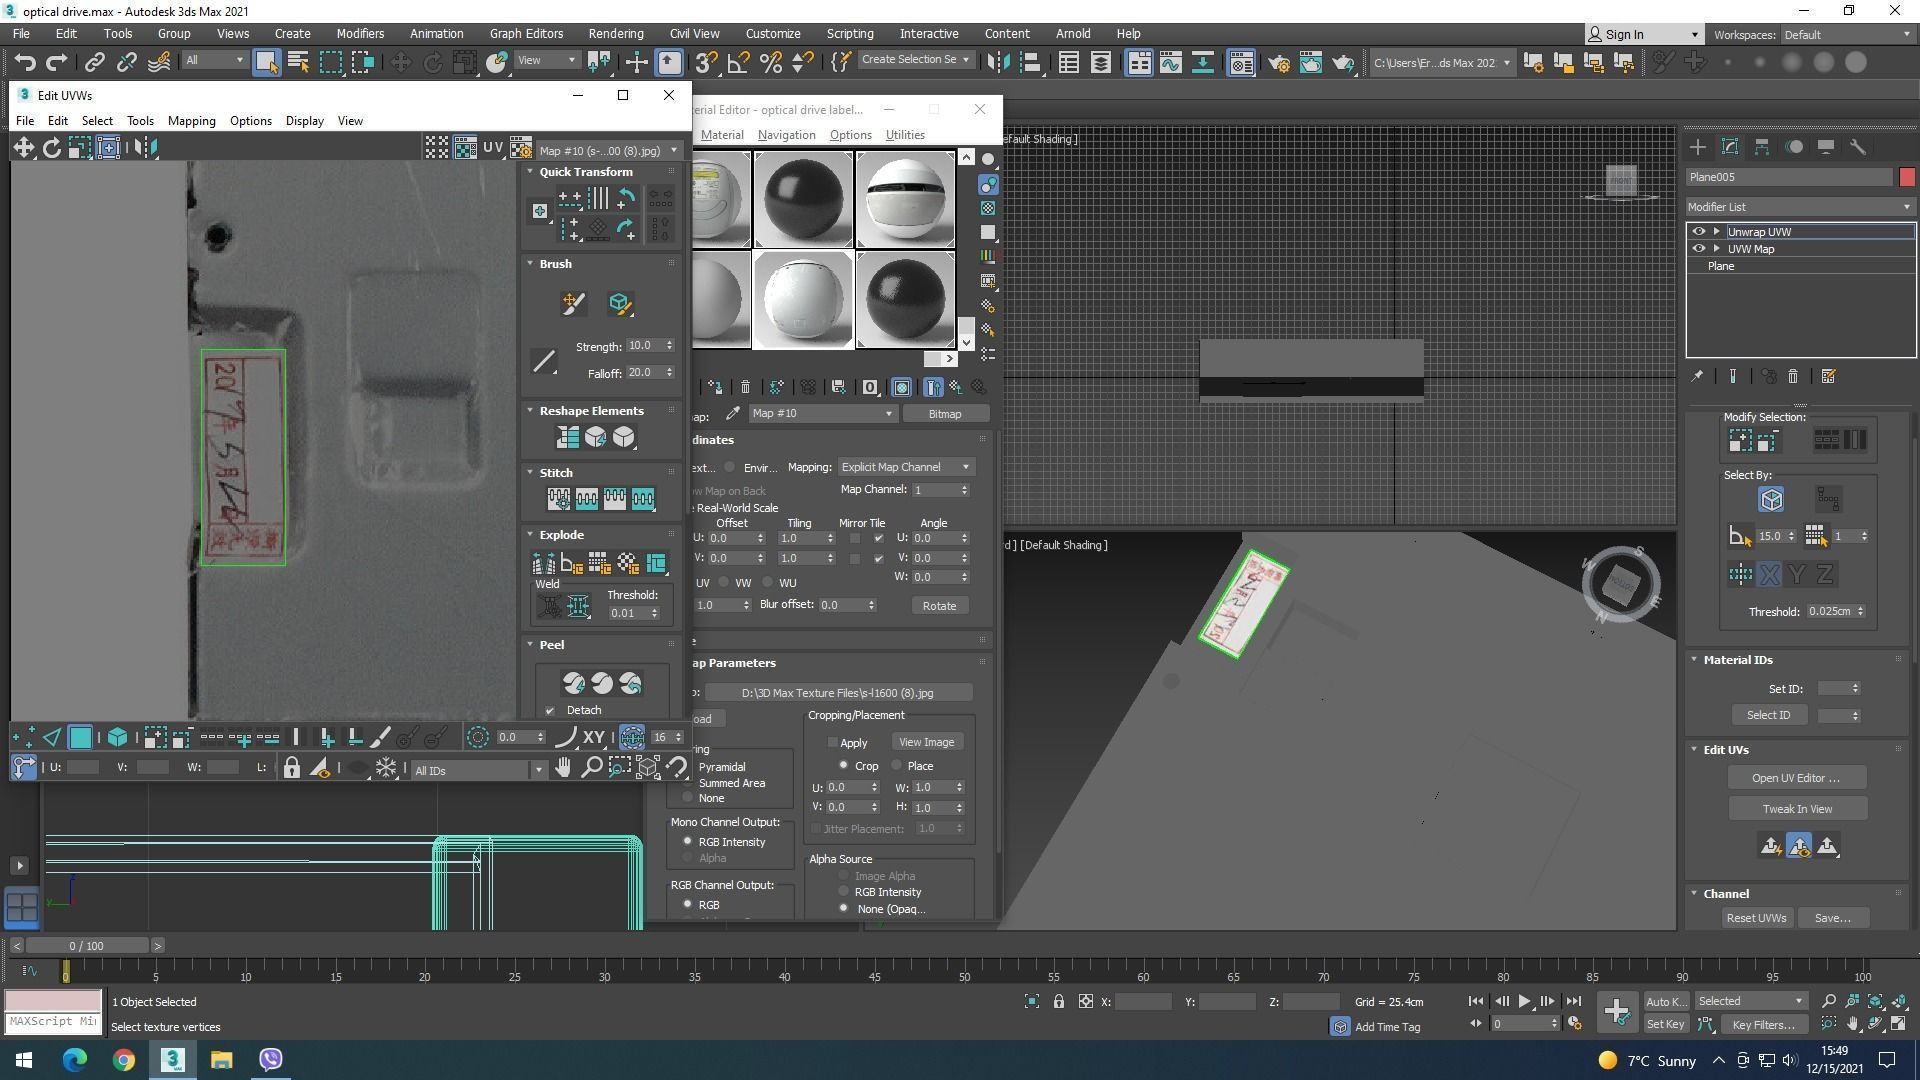
Task: Open Display menu in Edit UVWs
Action: point(304,121)
